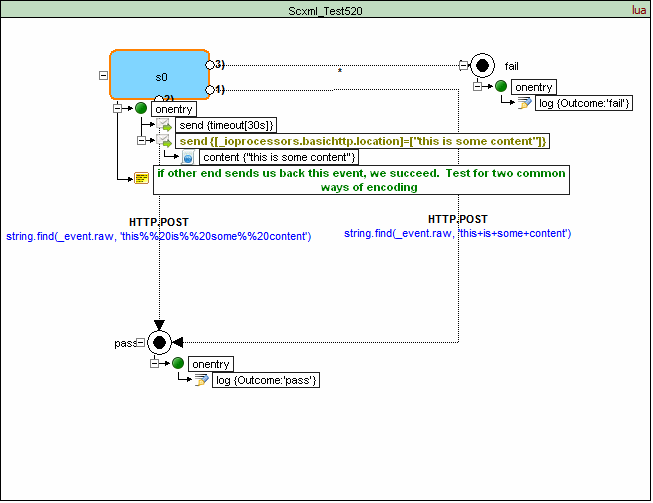
Task: Click the content element globe icon
Action: pos(188,158)
